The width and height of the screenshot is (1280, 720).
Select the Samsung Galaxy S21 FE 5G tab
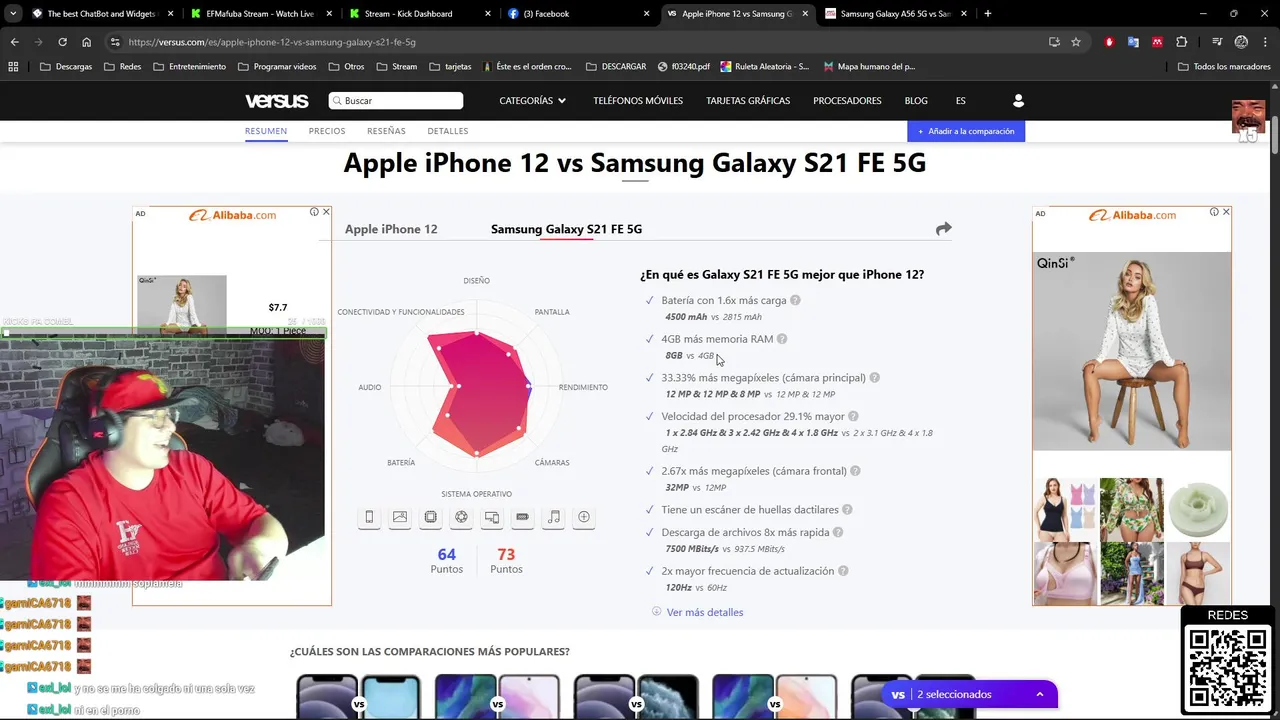[x=566, y=229]
